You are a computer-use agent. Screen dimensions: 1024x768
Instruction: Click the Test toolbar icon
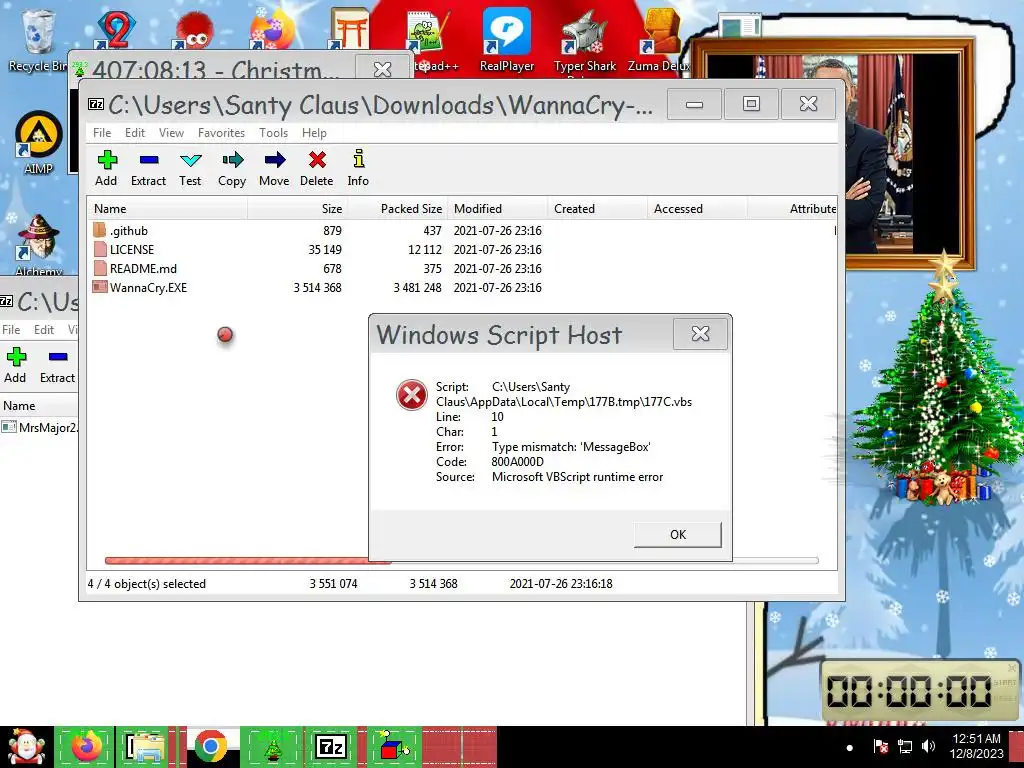190,160
